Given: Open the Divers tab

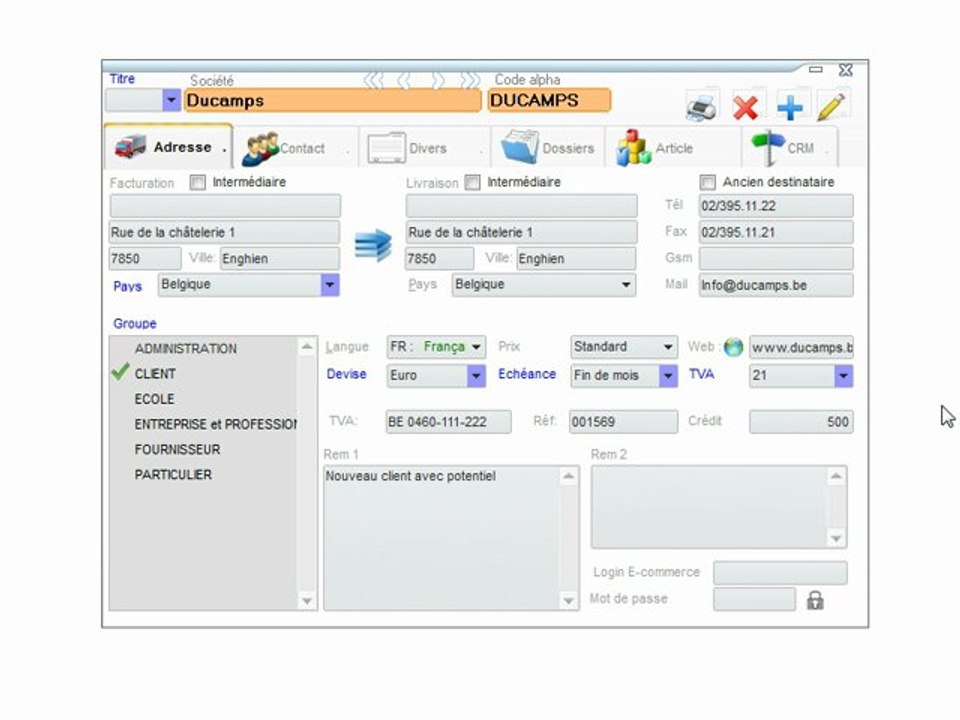Looking at the screenshot, I should (x=424, y=148).
